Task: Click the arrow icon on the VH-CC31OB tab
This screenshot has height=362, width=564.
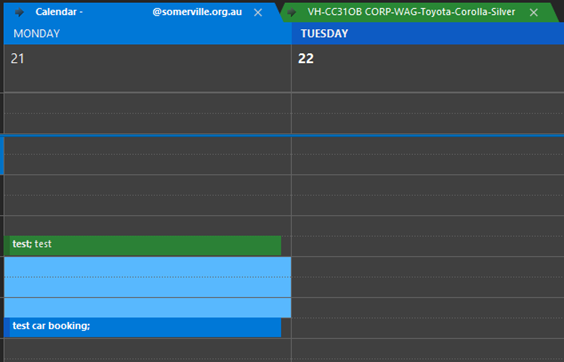Action: coord(292,12)
